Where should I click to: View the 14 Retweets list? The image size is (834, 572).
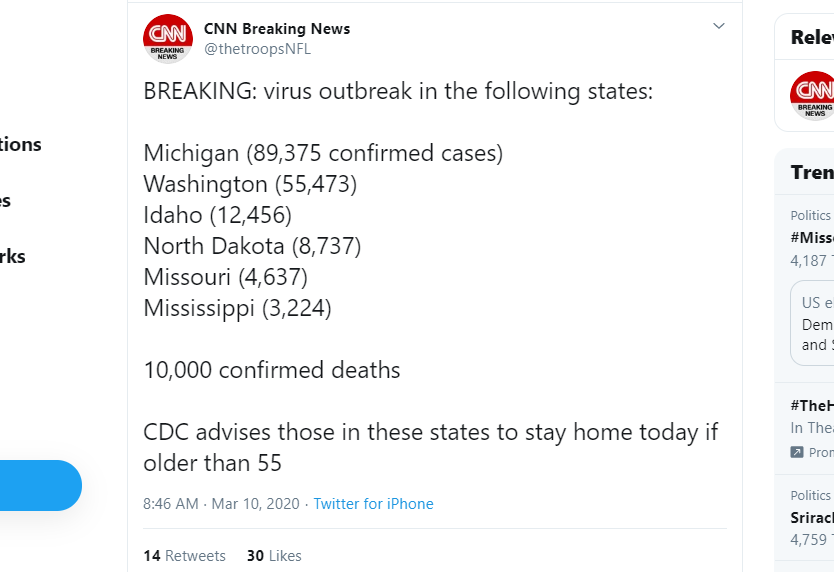tap(185, 556)
